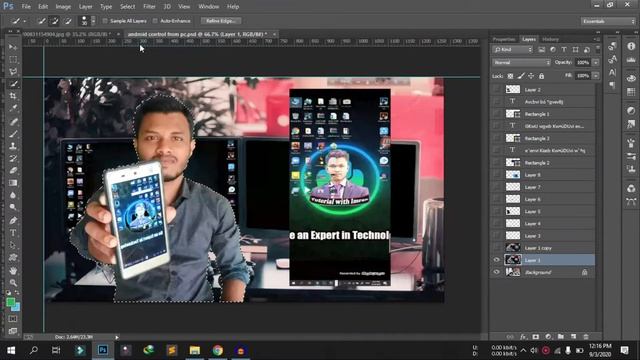Screen dimensions: 640x360
Task: Hide the Background layer eye icon
Action: [497, 272]
